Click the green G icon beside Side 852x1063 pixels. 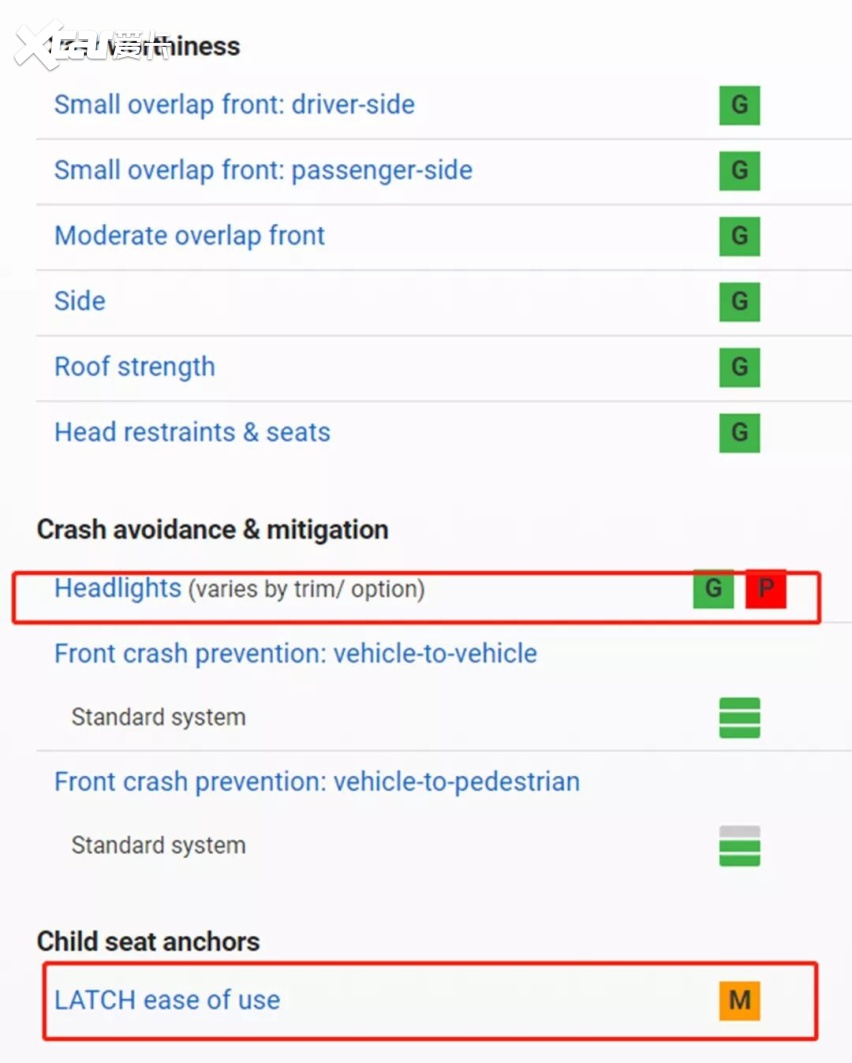point(739,301)
